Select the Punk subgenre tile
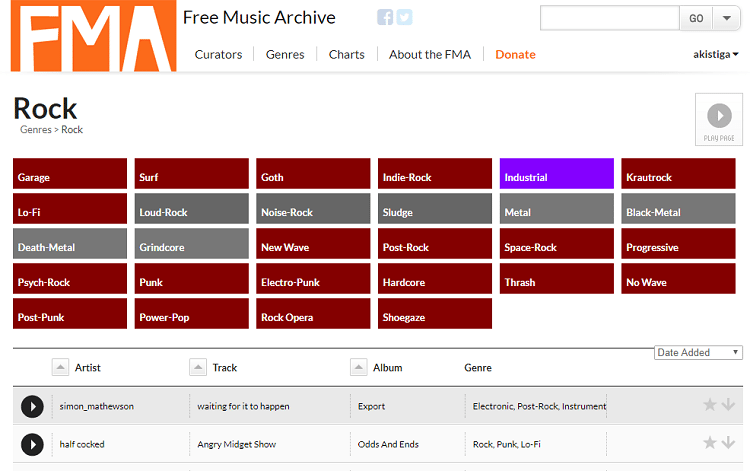750x471 pixels. pos(191,278)
